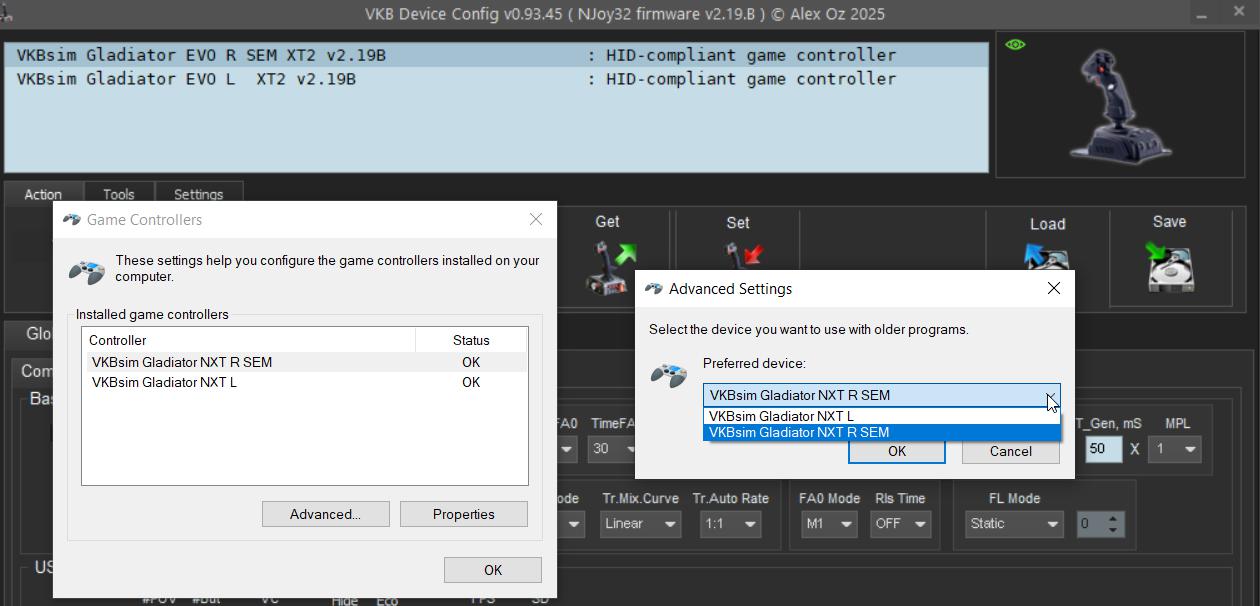Click the Controller column header

[x=249, y=340]
